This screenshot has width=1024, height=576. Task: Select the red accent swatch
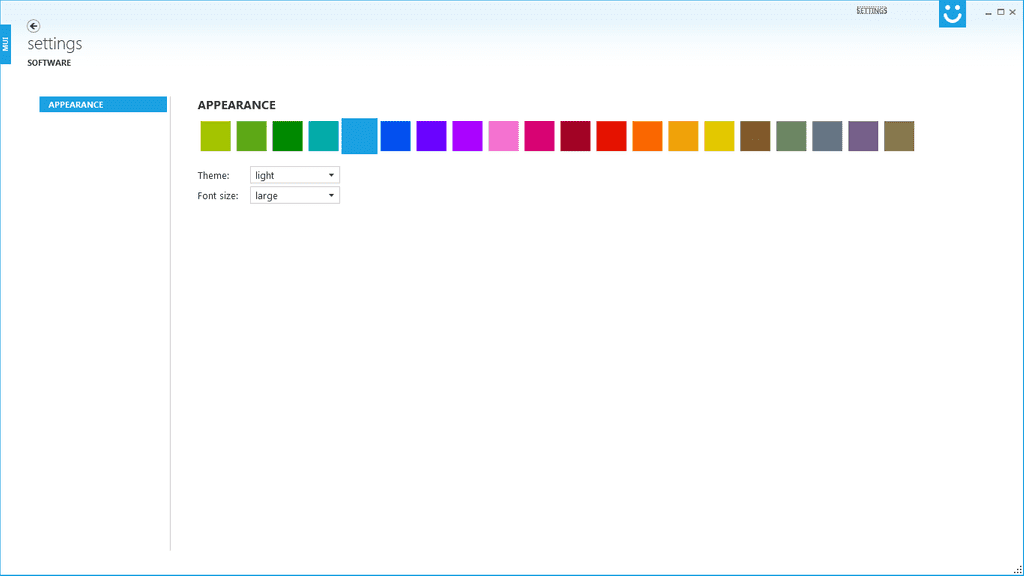tap(611, 136)
